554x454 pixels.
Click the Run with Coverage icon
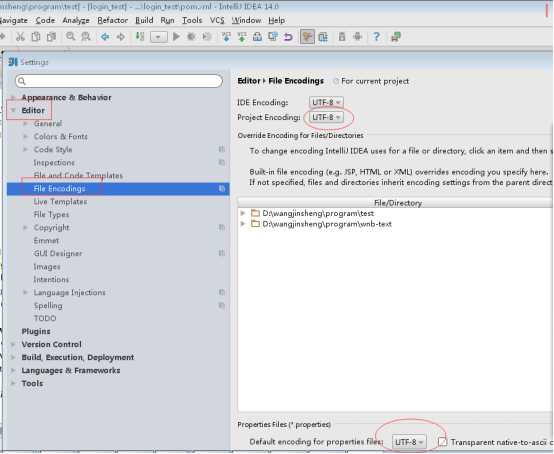[x=207, y=37]
